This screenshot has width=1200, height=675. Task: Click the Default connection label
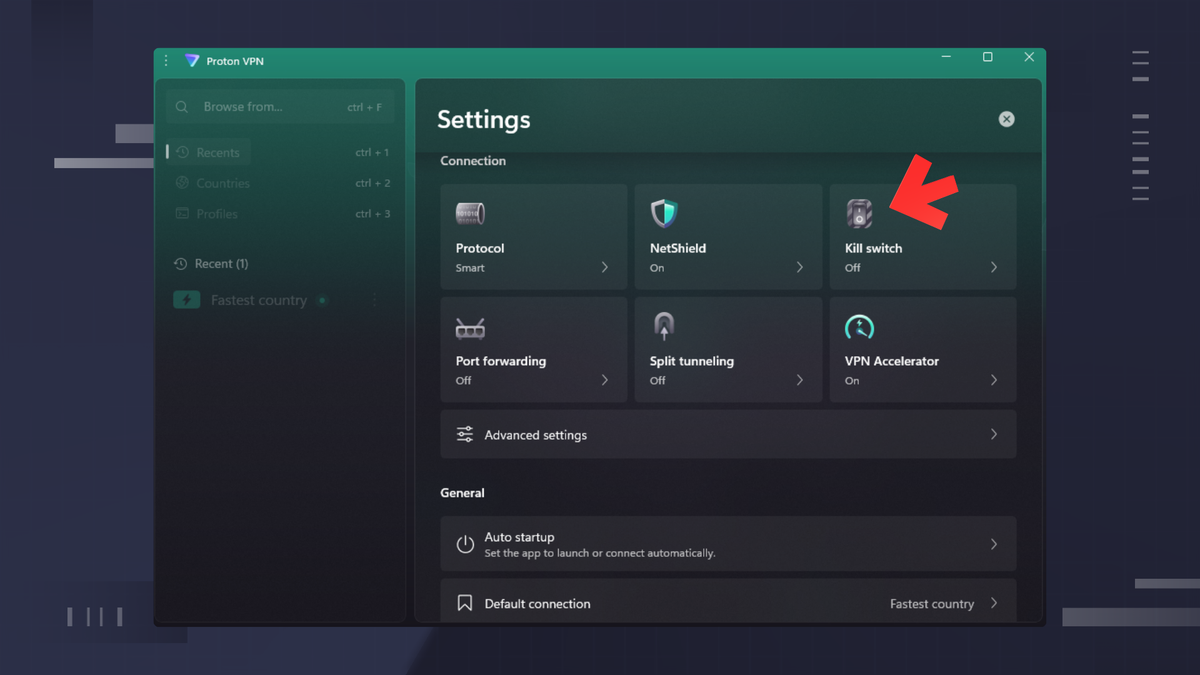pyautogui.click(x=537, y=604)
